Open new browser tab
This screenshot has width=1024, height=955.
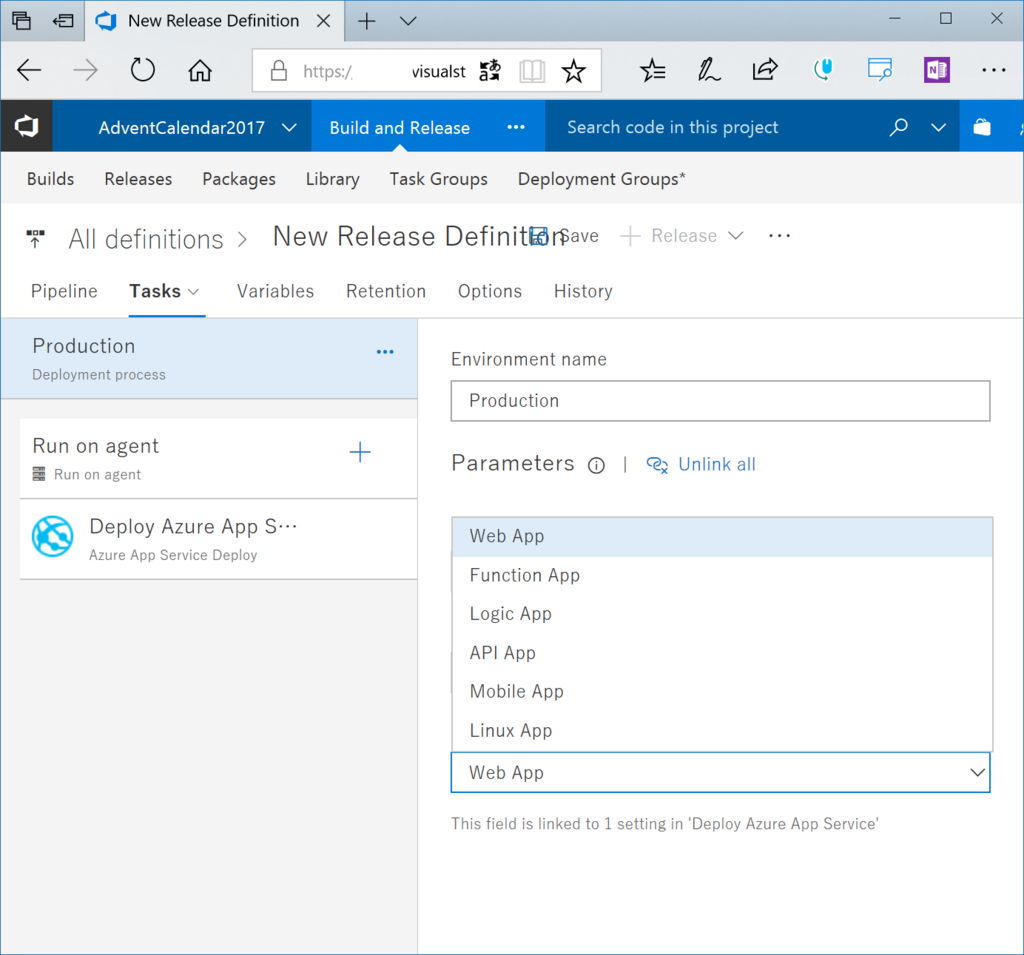tap(367, 21)
